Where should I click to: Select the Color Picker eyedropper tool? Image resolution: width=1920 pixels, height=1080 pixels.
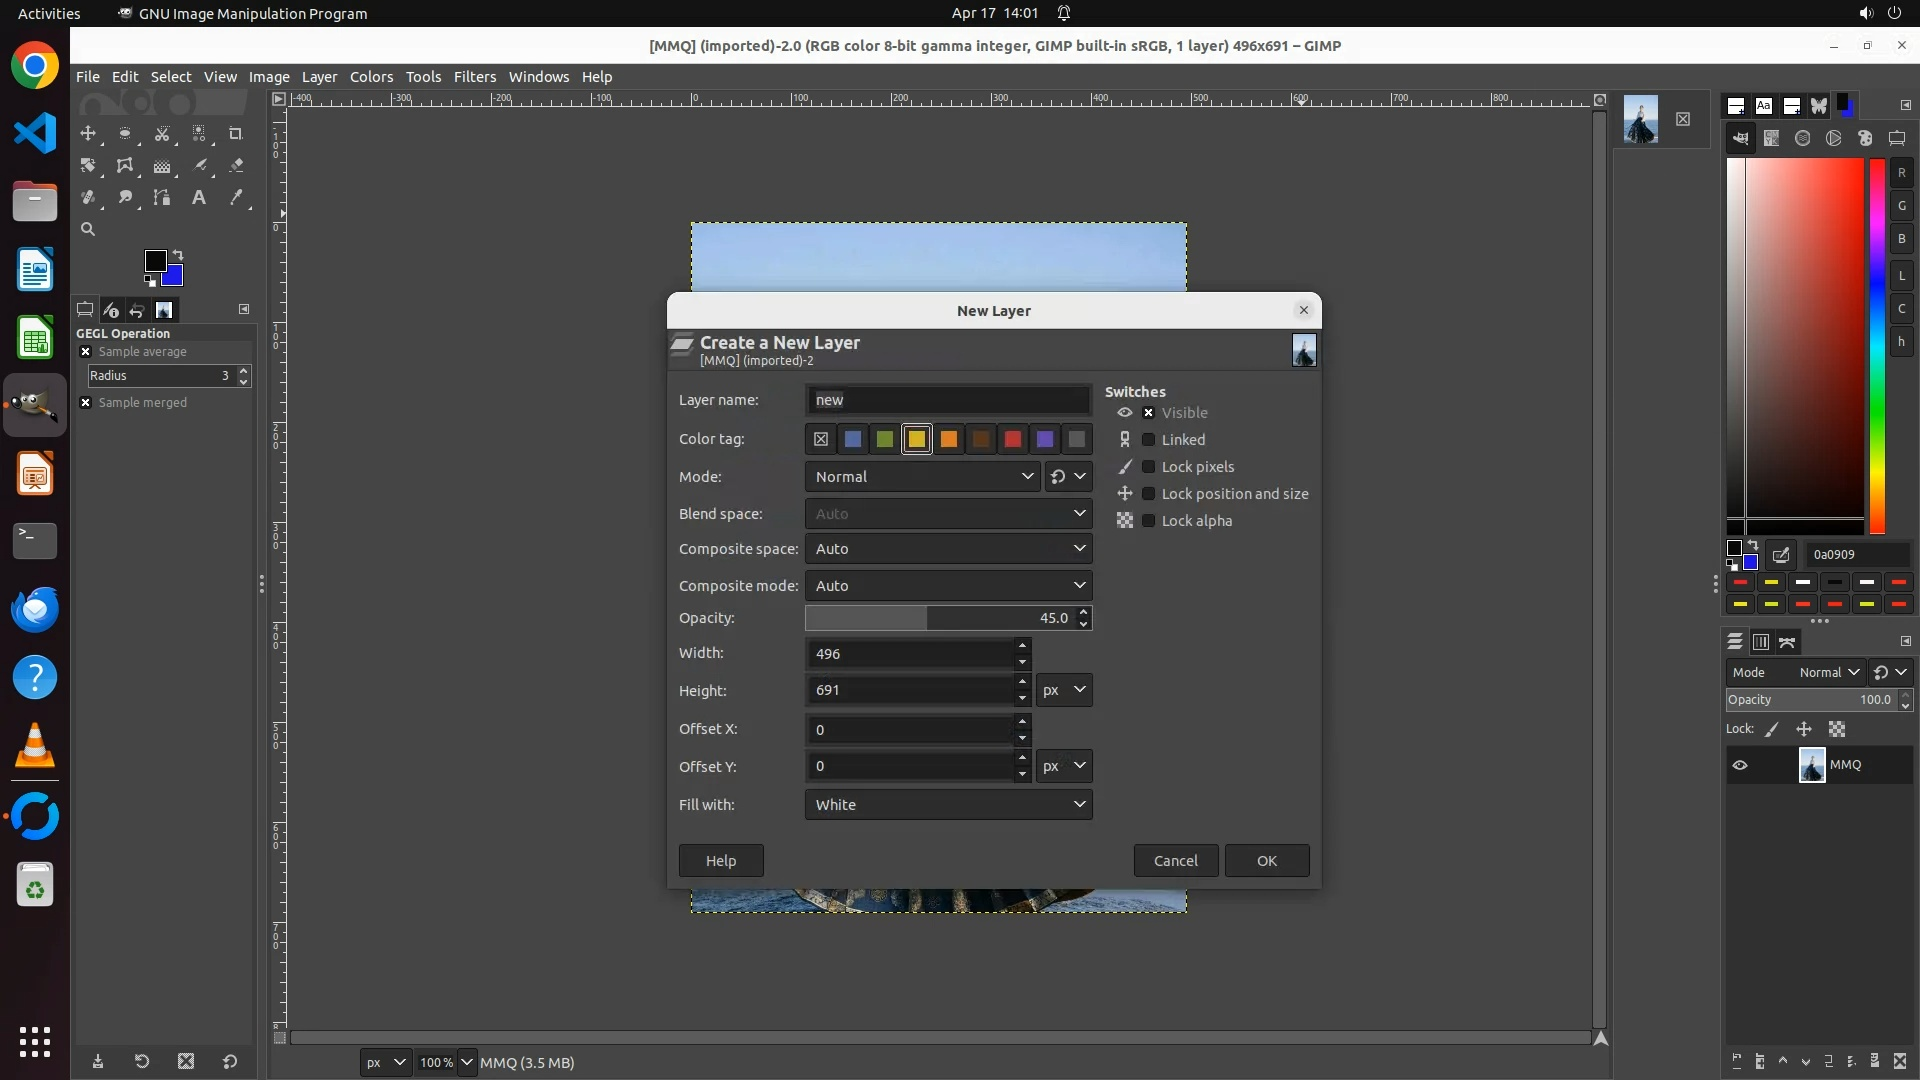click(x=236, y=197)
